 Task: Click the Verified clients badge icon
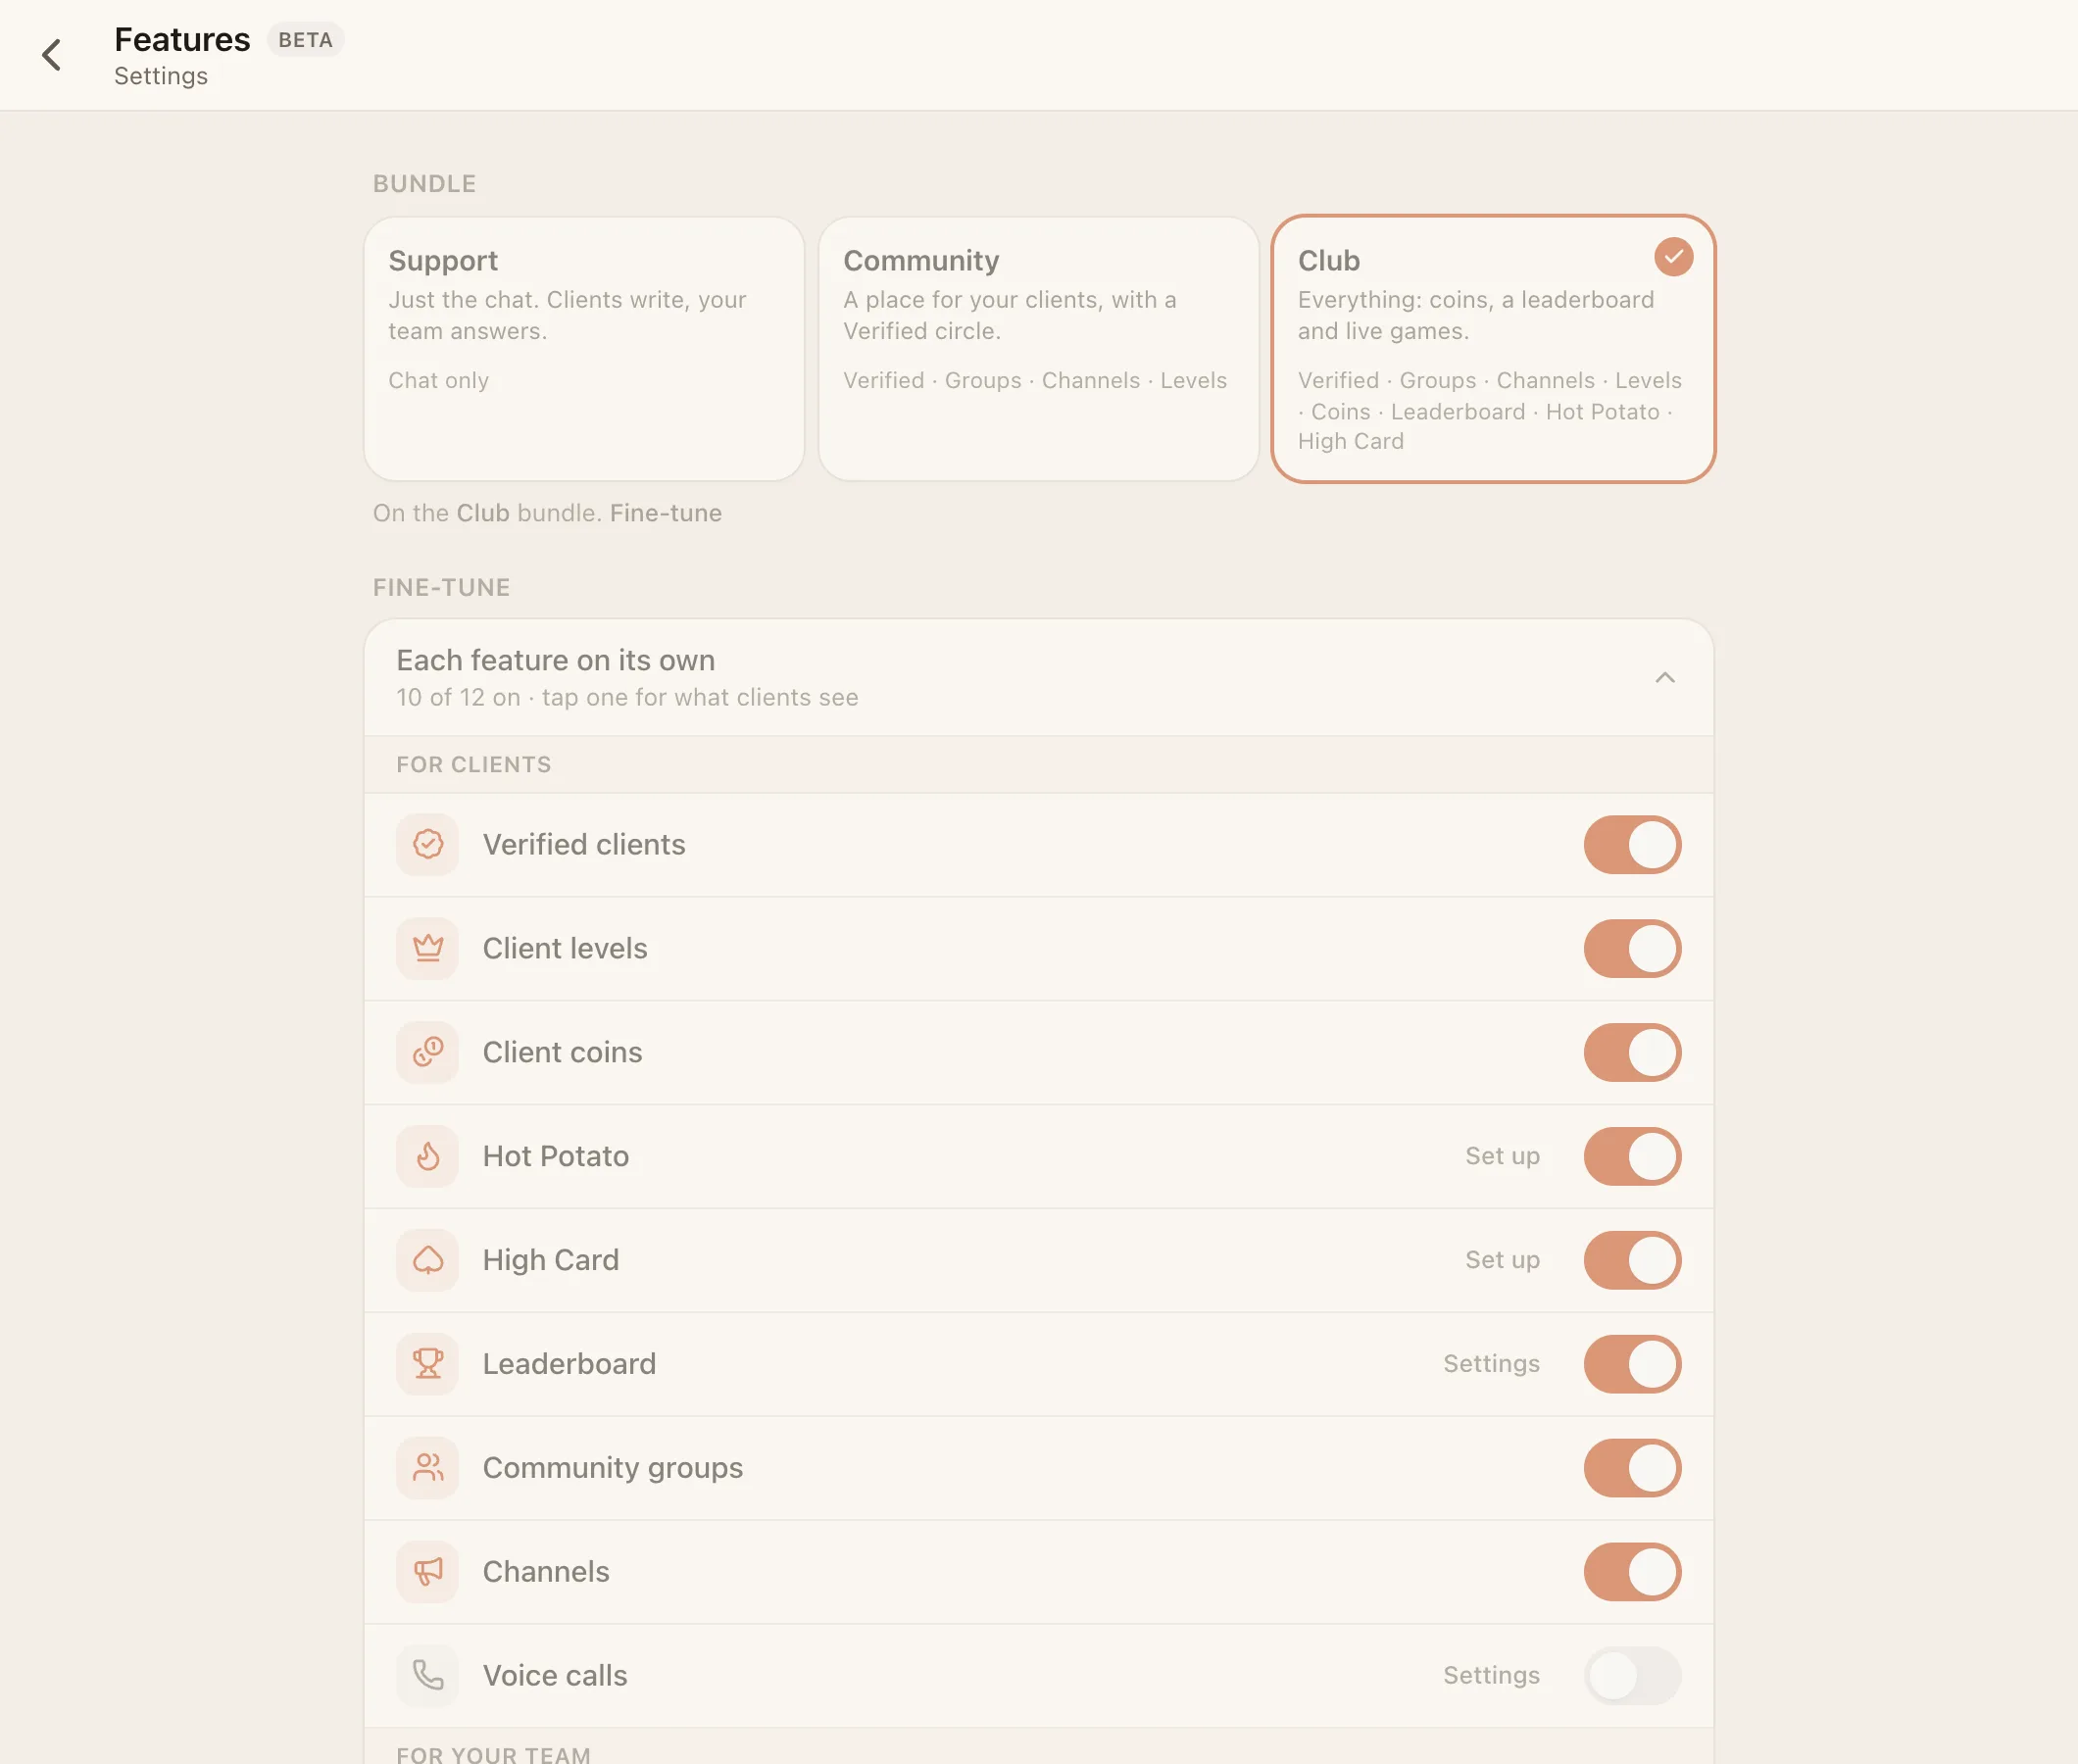click(x=428, y=845)
